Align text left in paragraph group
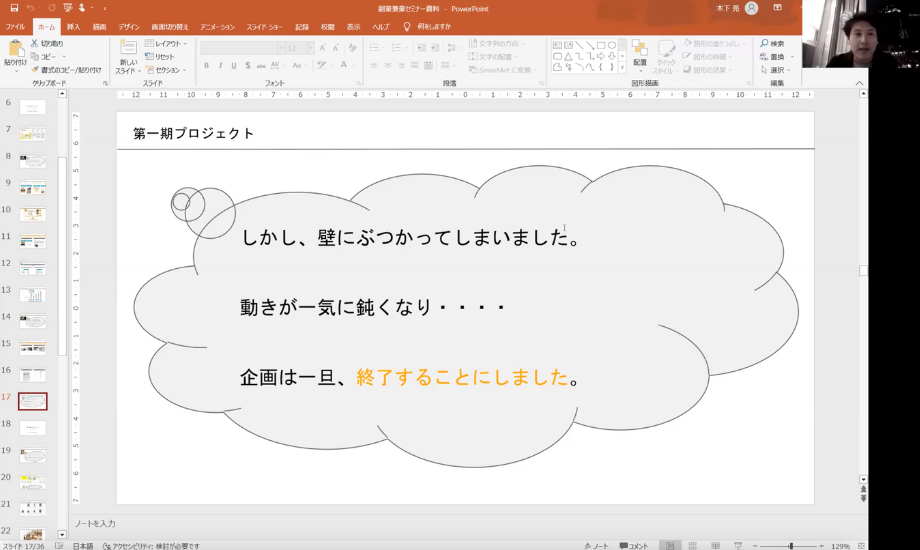 (374, 65)
